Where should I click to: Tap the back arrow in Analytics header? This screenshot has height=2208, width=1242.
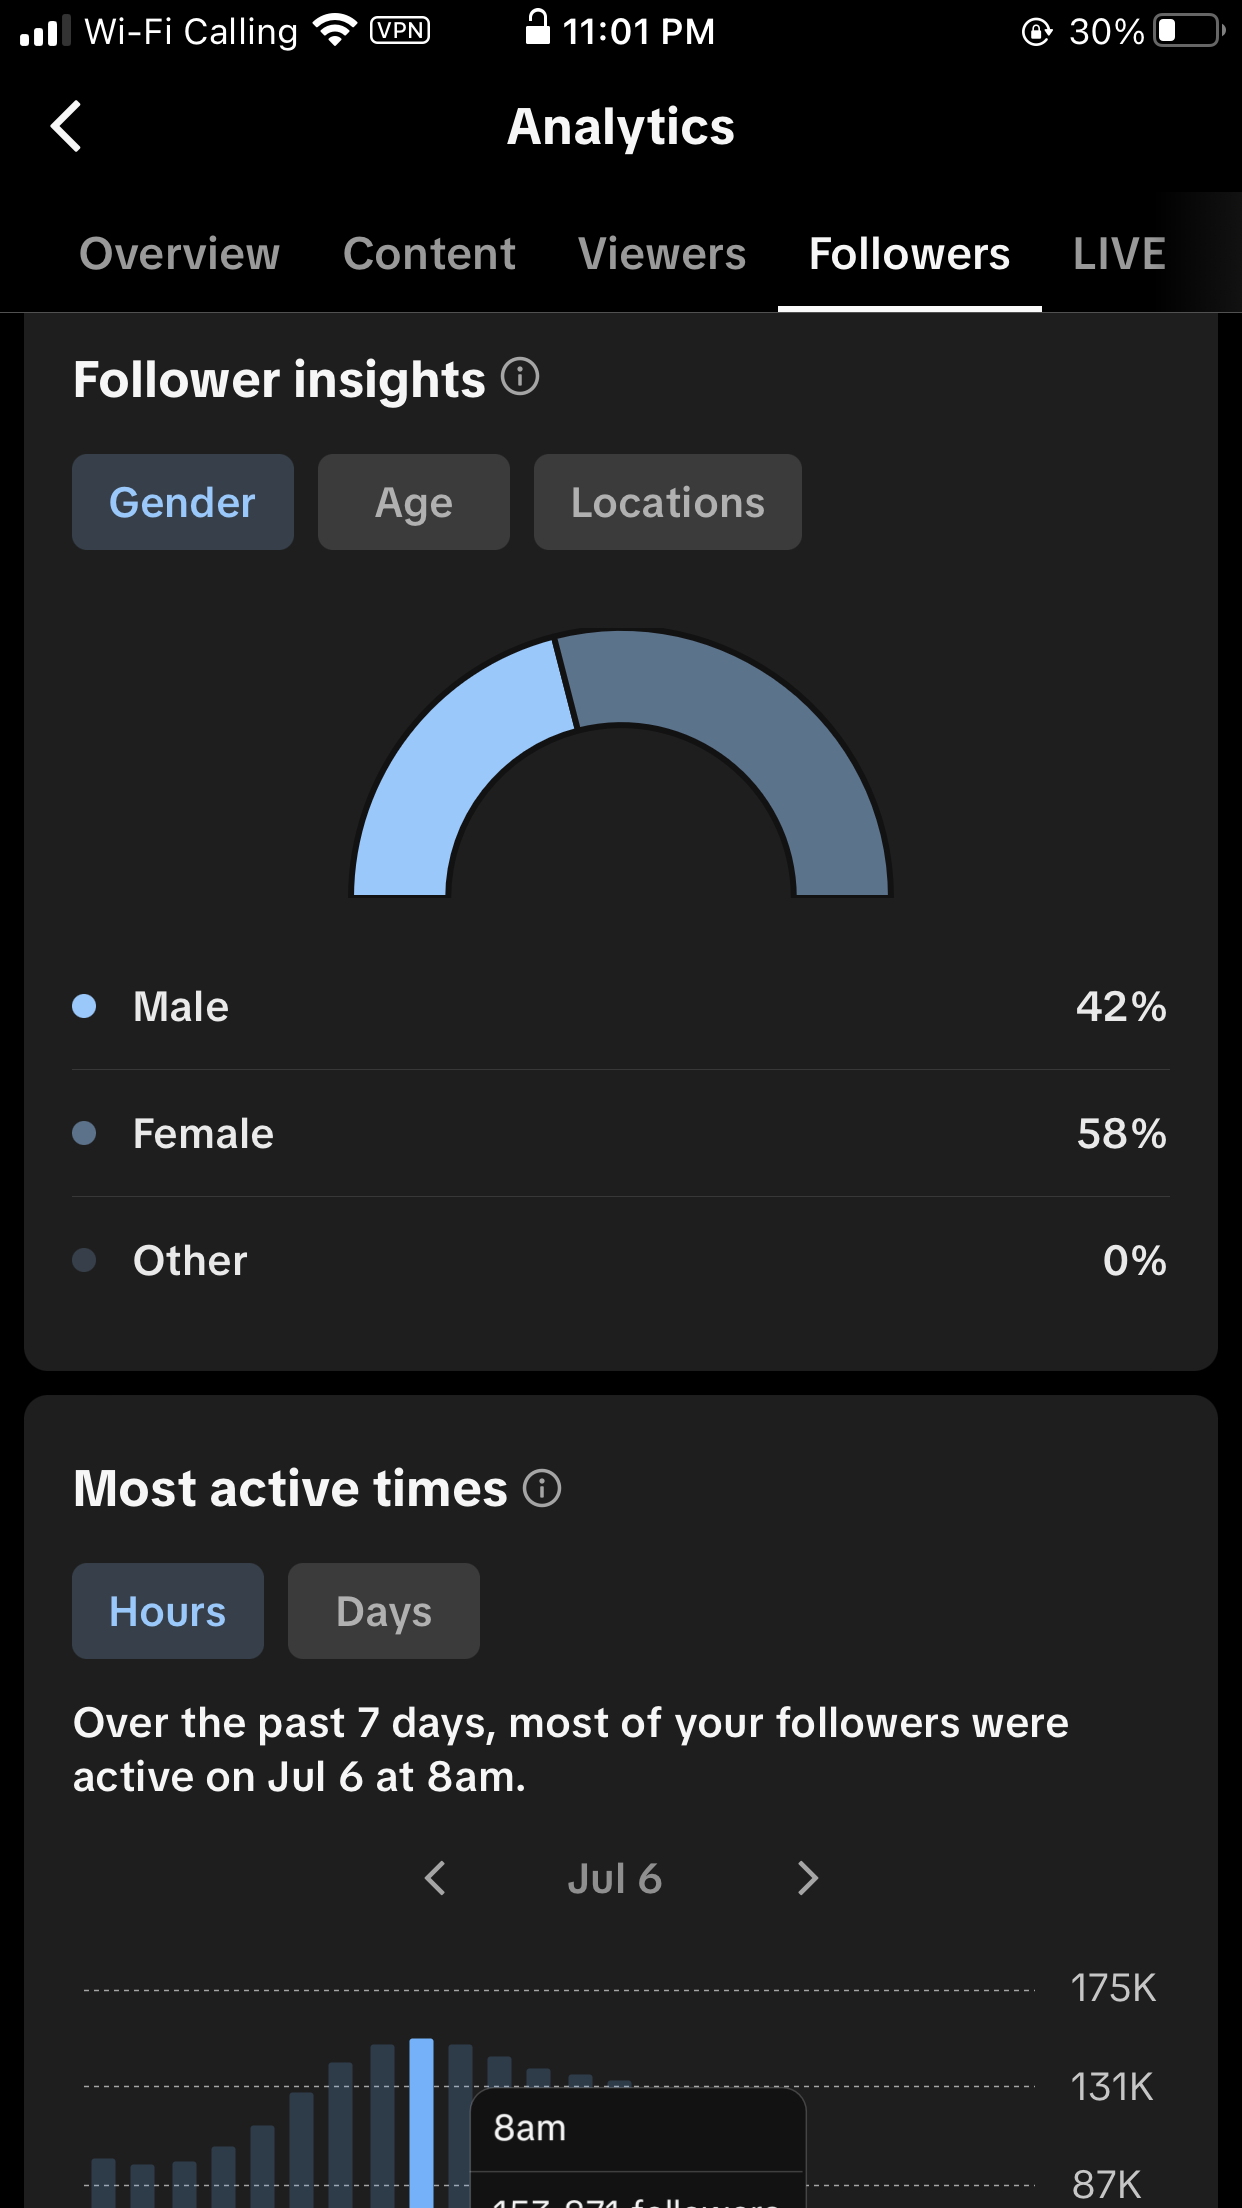click(x=66, y=127)
